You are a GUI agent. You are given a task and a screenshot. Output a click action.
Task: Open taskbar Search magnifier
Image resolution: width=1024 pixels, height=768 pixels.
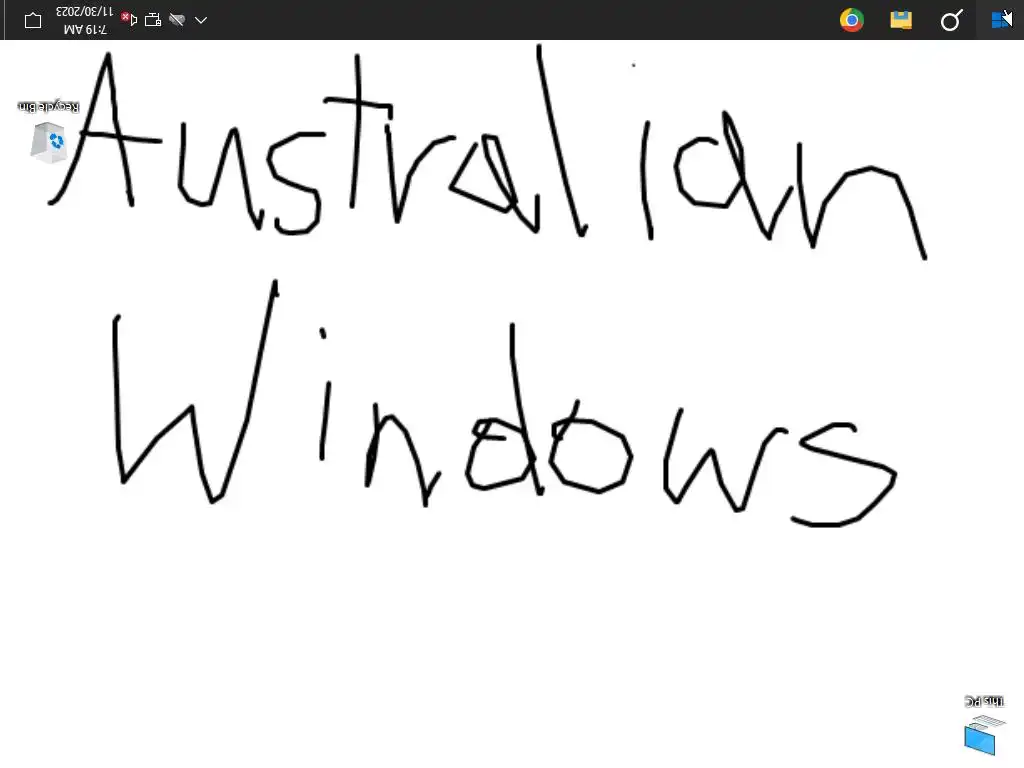[x=951, y=20]
